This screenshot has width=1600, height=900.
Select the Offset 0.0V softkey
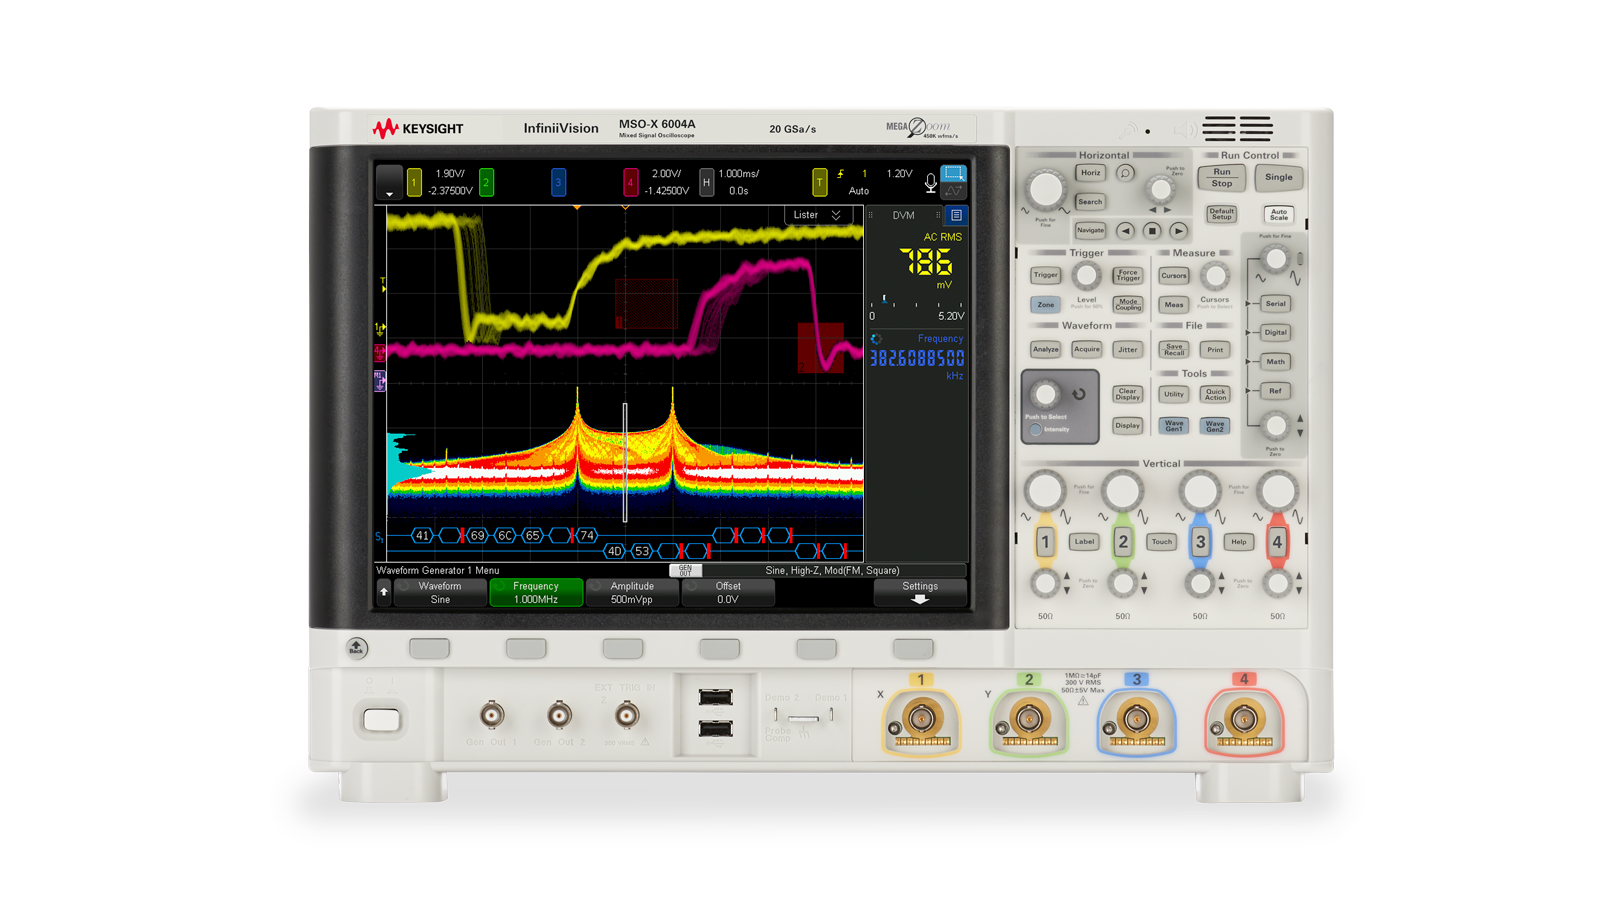click(728, 593)
